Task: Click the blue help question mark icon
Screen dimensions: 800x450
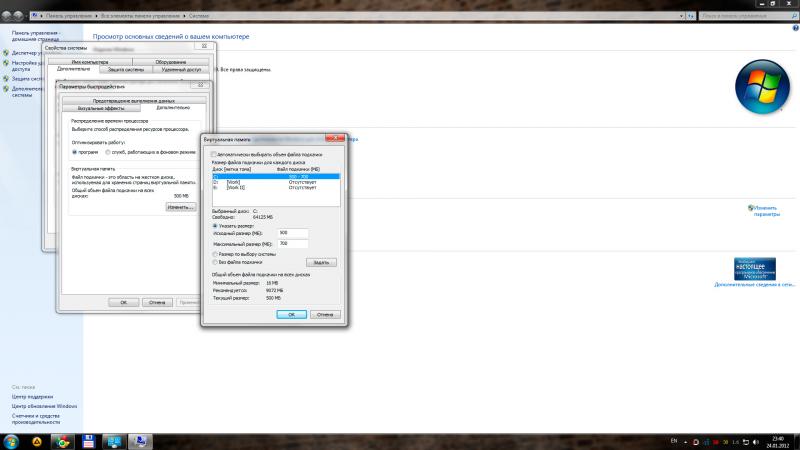Action: (x=795, y=28)
